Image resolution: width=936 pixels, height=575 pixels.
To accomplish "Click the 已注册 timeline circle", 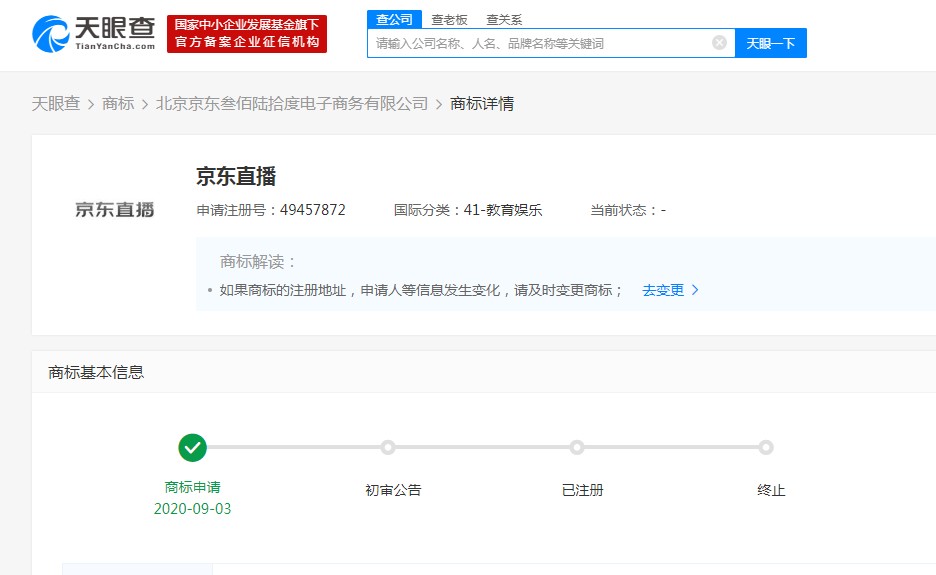I will click(x=577, y=447).
